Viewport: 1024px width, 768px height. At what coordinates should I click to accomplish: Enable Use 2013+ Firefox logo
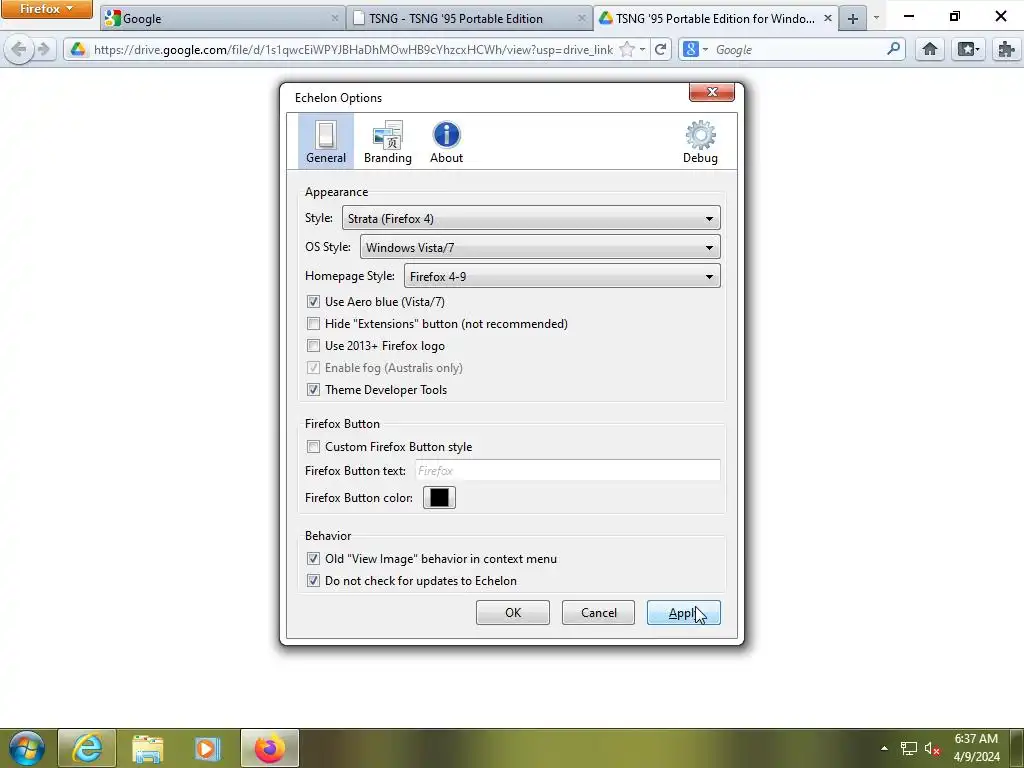pos(313,345)
